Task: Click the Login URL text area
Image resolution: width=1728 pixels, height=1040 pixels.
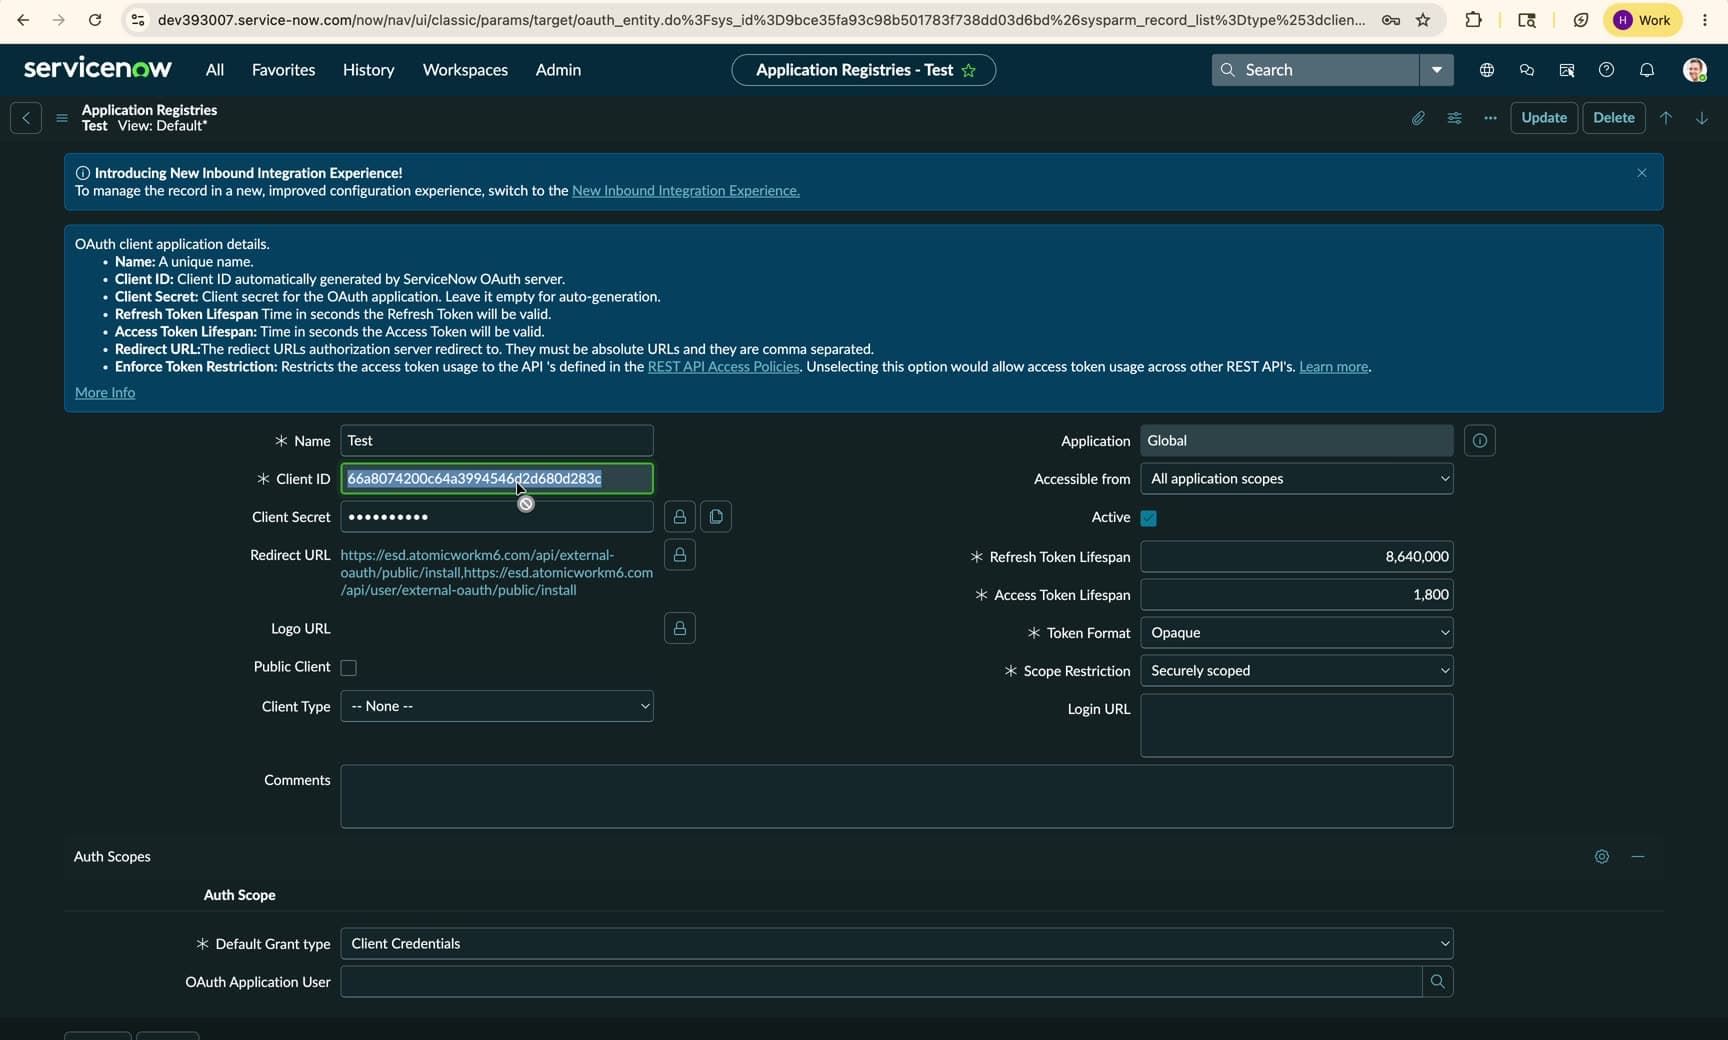Action: (1297, 726)
